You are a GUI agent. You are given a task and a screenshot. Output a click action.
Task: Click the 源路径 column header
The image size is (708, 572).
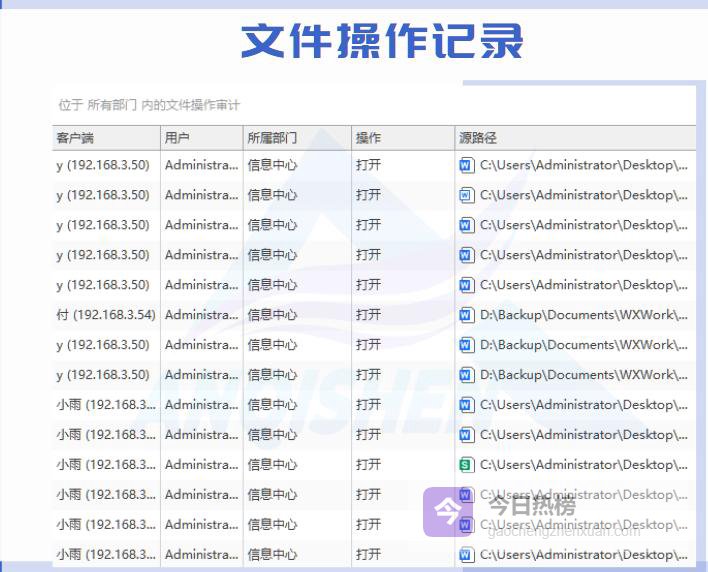coord(478,138)
